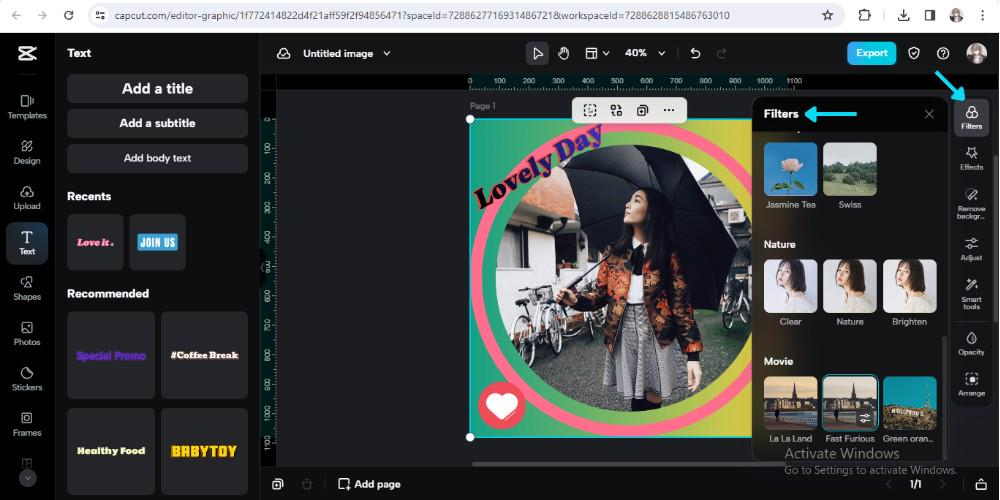Click the Add page button

tap(369, 484)
